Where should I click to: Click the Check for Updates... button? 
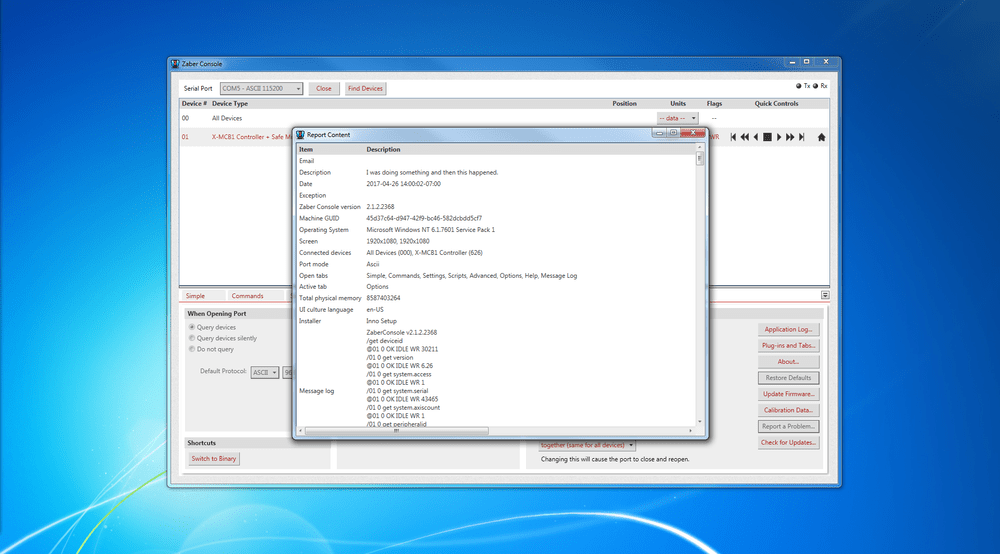tap(788, 442)
